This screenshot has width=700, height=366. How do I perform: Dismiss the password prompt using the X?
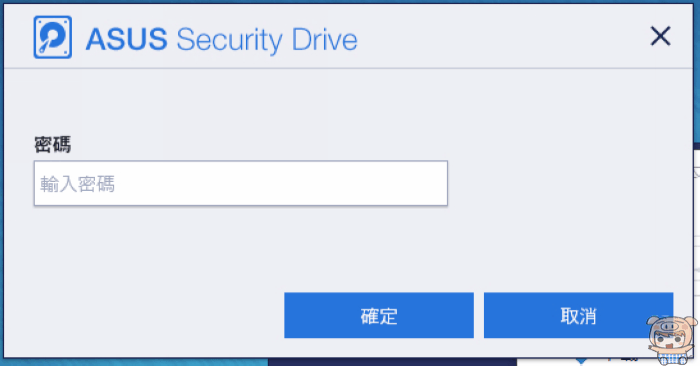point(660,36)
